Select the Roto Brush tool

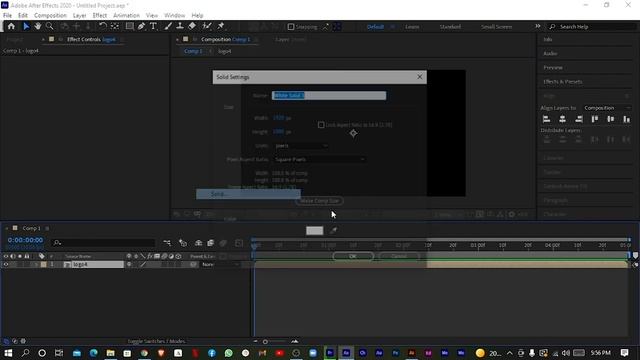pos(207,26)
